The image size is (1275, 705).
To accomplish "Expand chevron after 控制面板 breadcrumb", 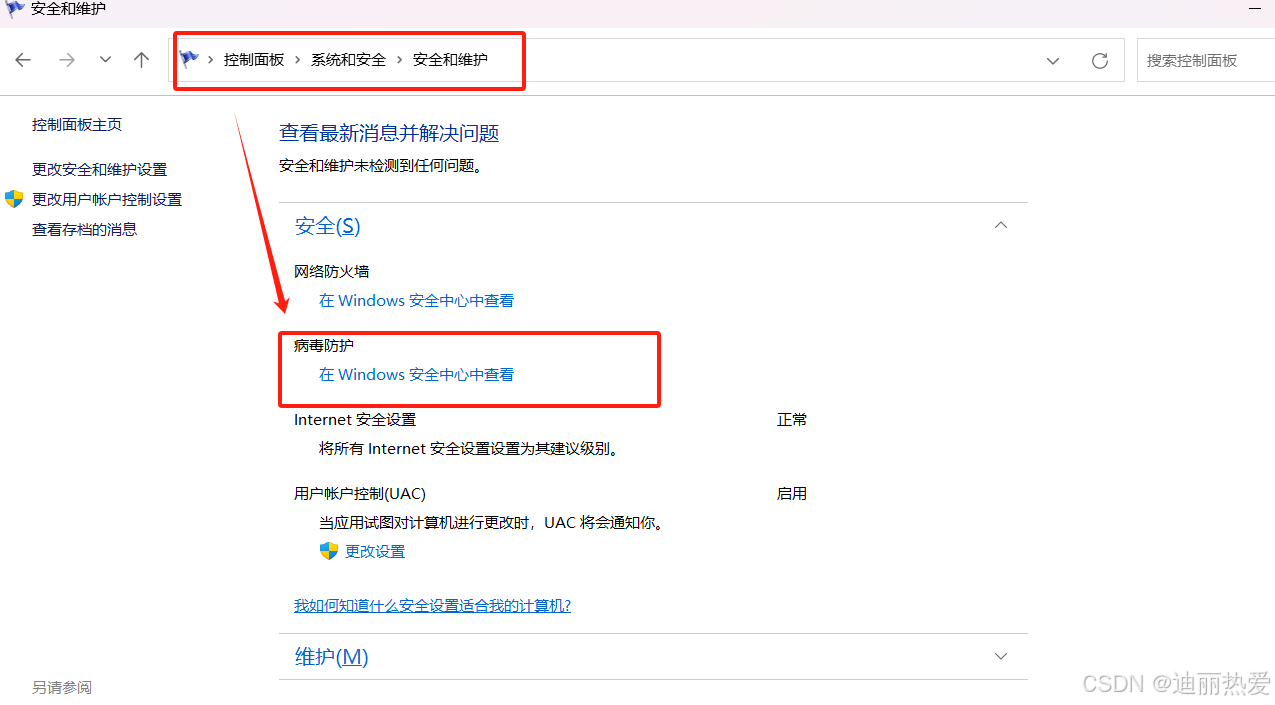I will tap(298, 60).
